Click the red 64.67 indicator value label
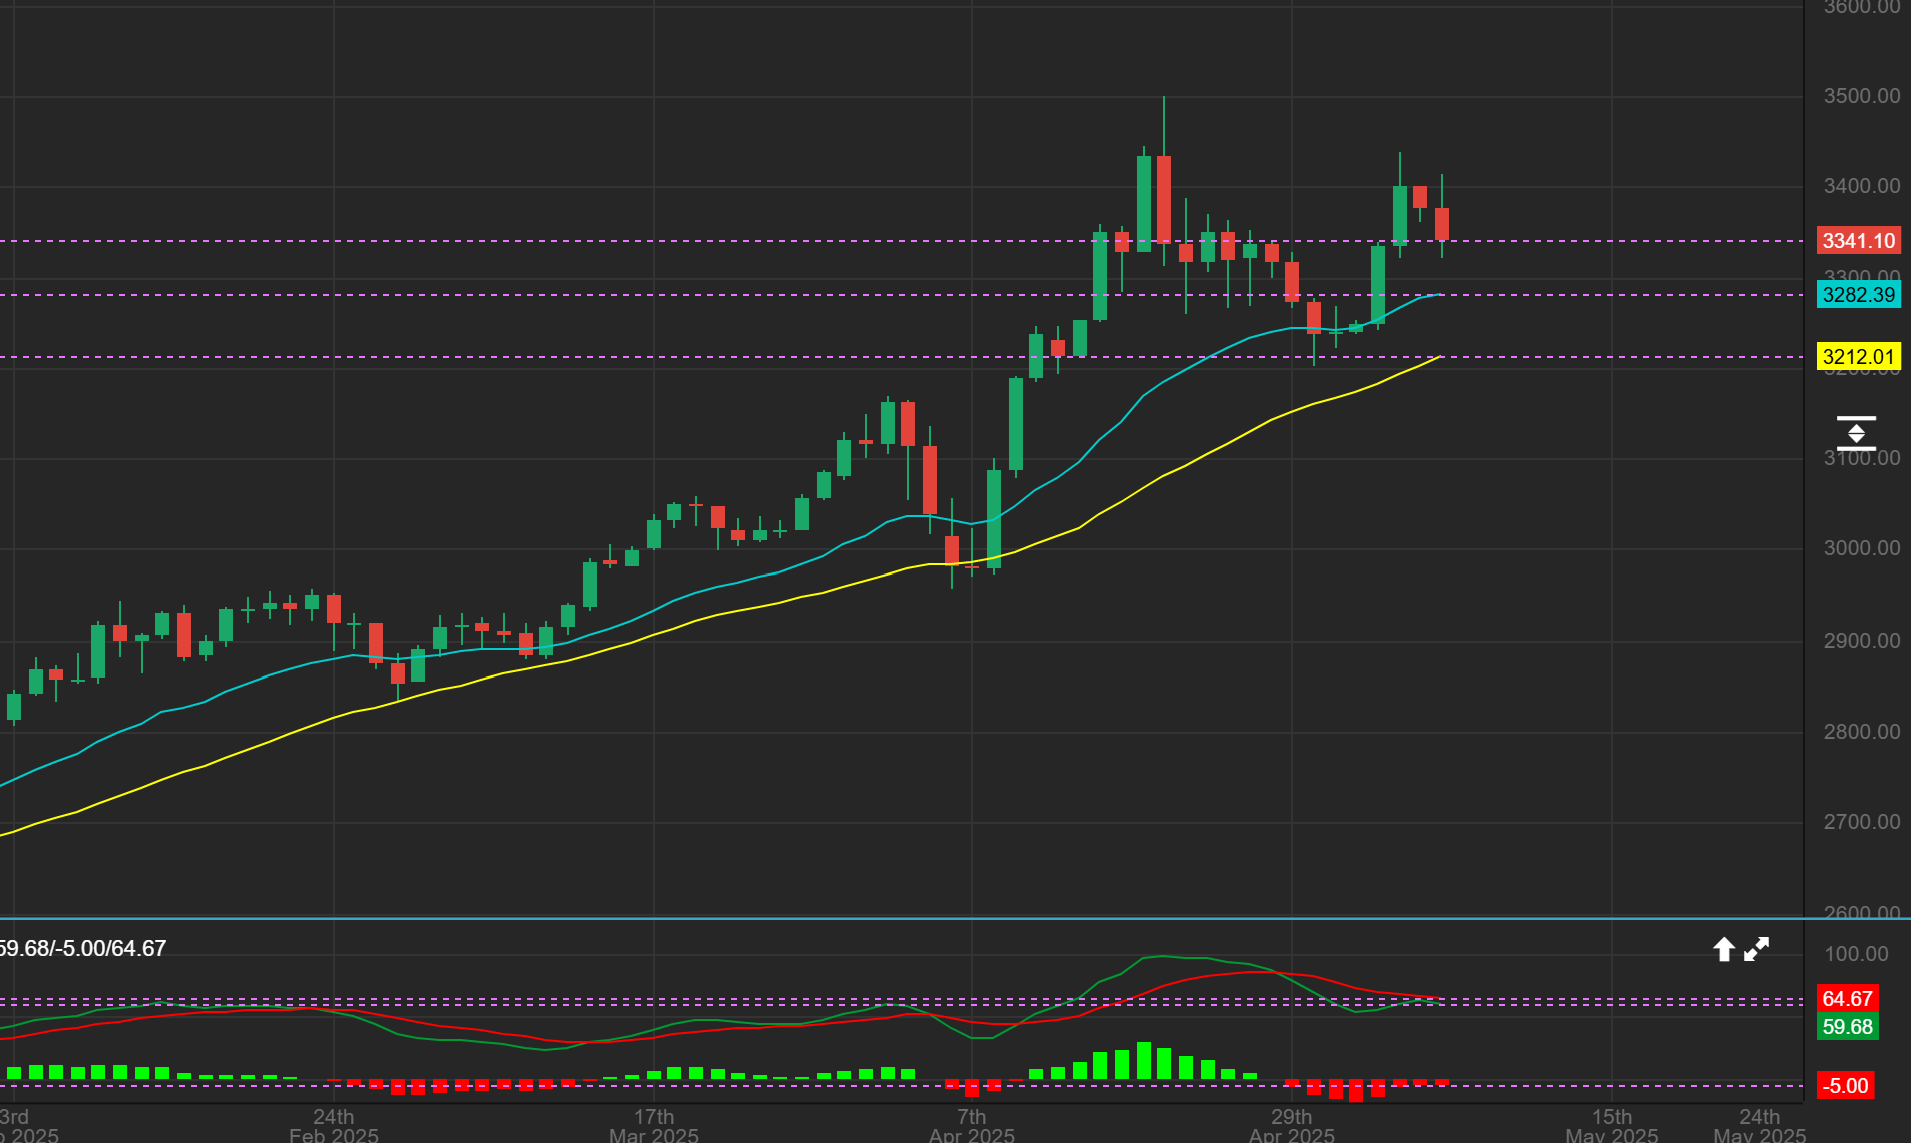The image size is (1911, 1143). (1847, 999)
